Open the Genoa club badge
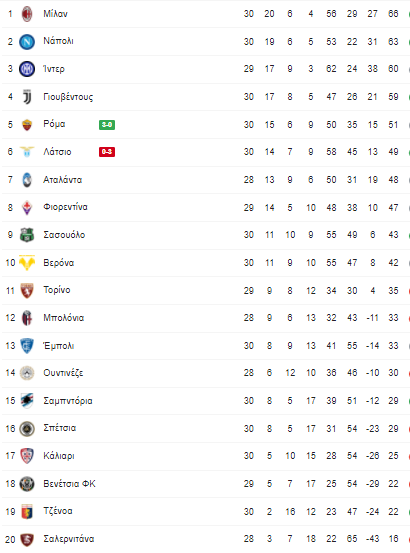410x553 pixels. [27, 511]
